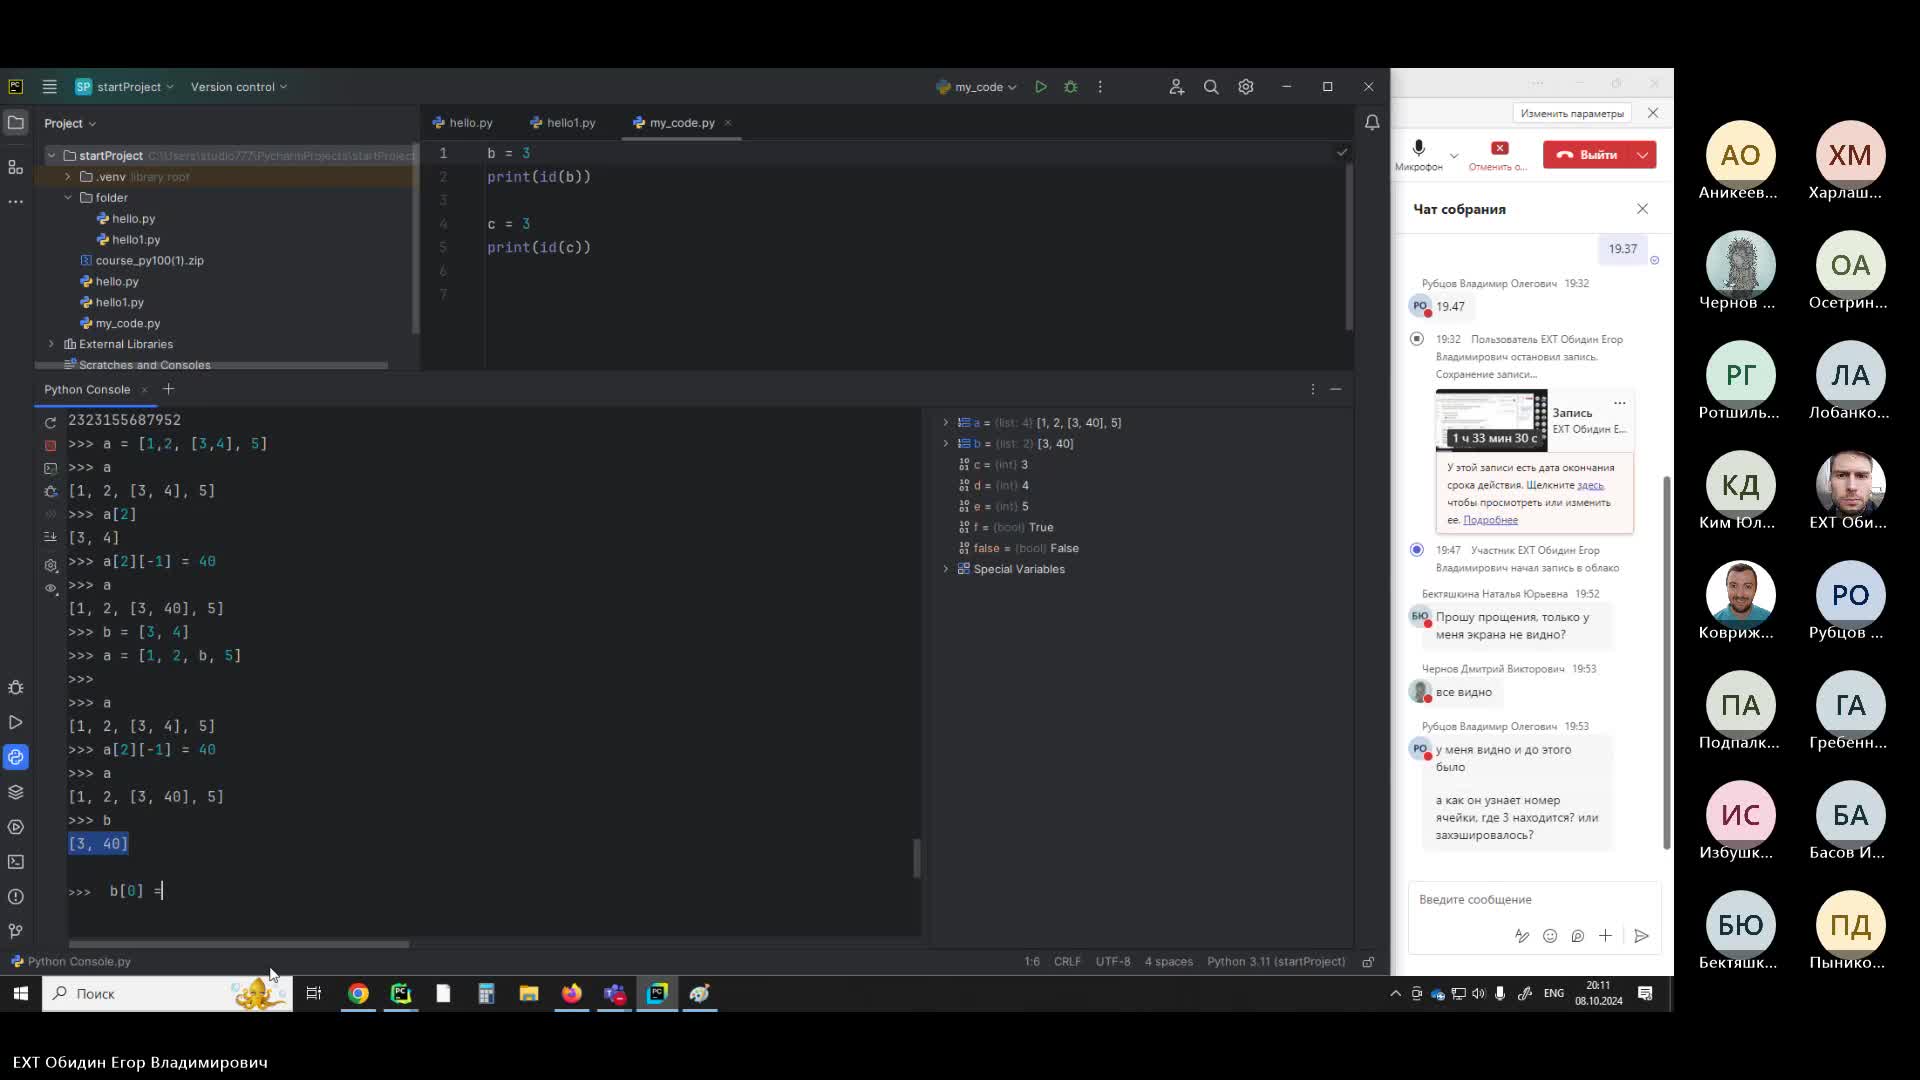
Task: Open the my_code run configuration dropdown
Action: tap(977, 87)
